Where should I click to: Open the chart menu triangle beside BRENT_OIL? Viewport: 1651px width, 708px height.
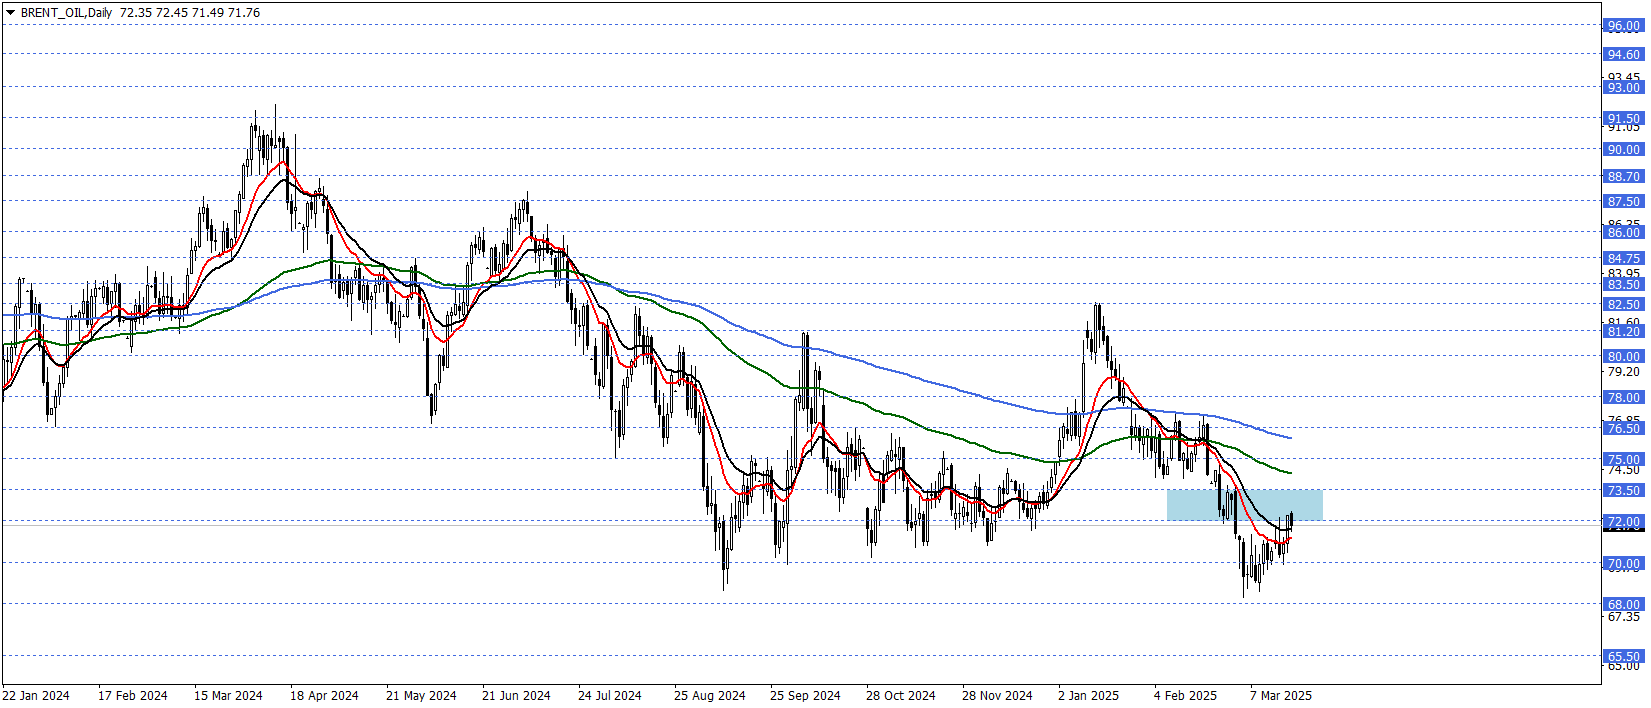[10, 13]
